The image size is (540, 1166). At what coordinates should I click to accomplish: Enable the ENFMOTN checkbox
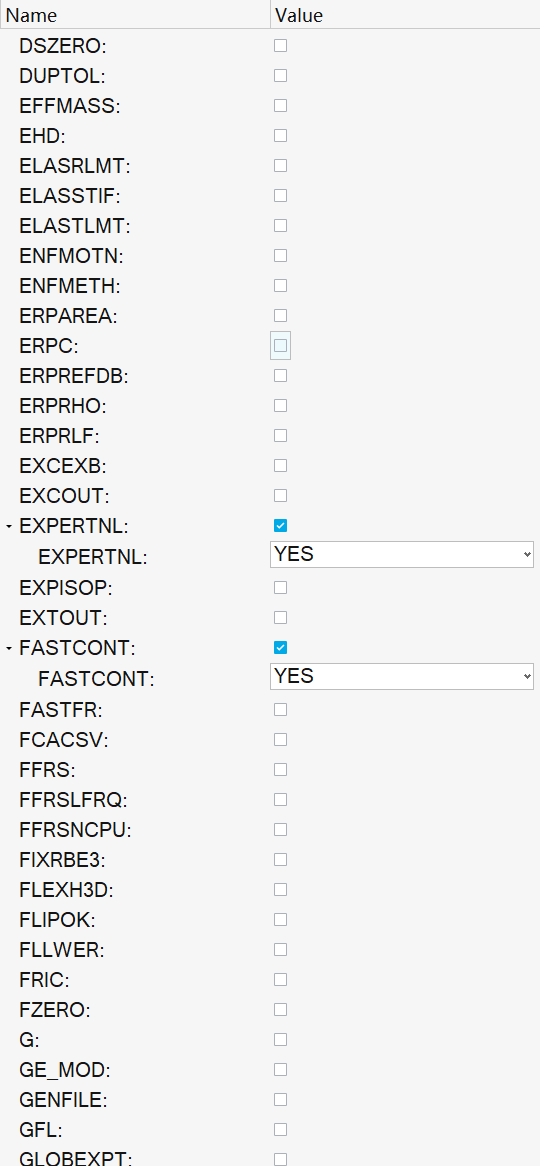[280, 256]
